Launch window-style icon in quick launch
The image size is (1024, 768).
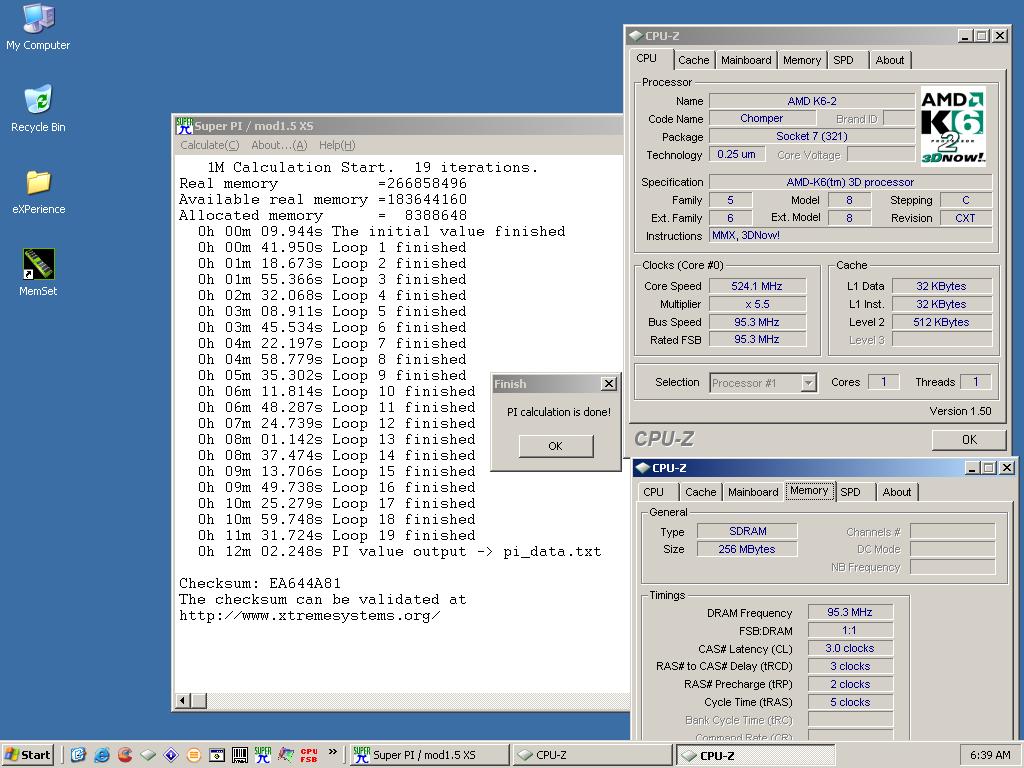(x=217, y=755)
